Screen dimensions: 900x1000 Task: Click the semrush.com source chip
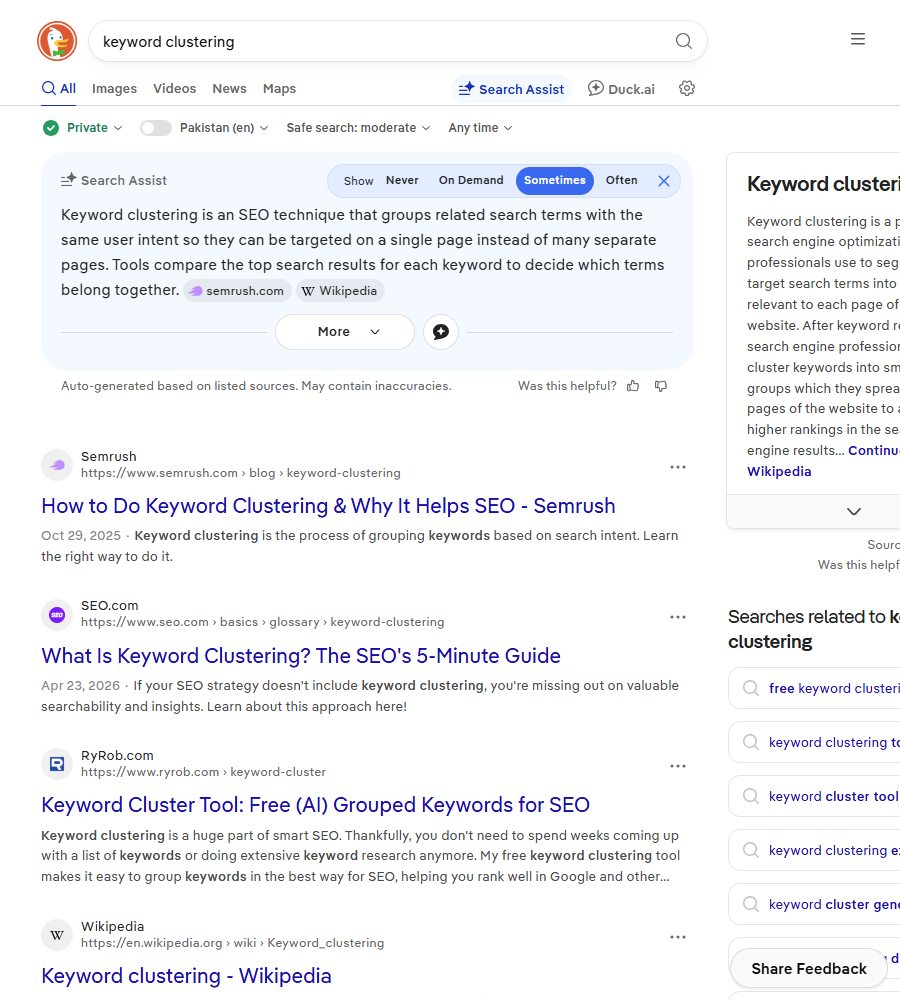pos(237,291)
